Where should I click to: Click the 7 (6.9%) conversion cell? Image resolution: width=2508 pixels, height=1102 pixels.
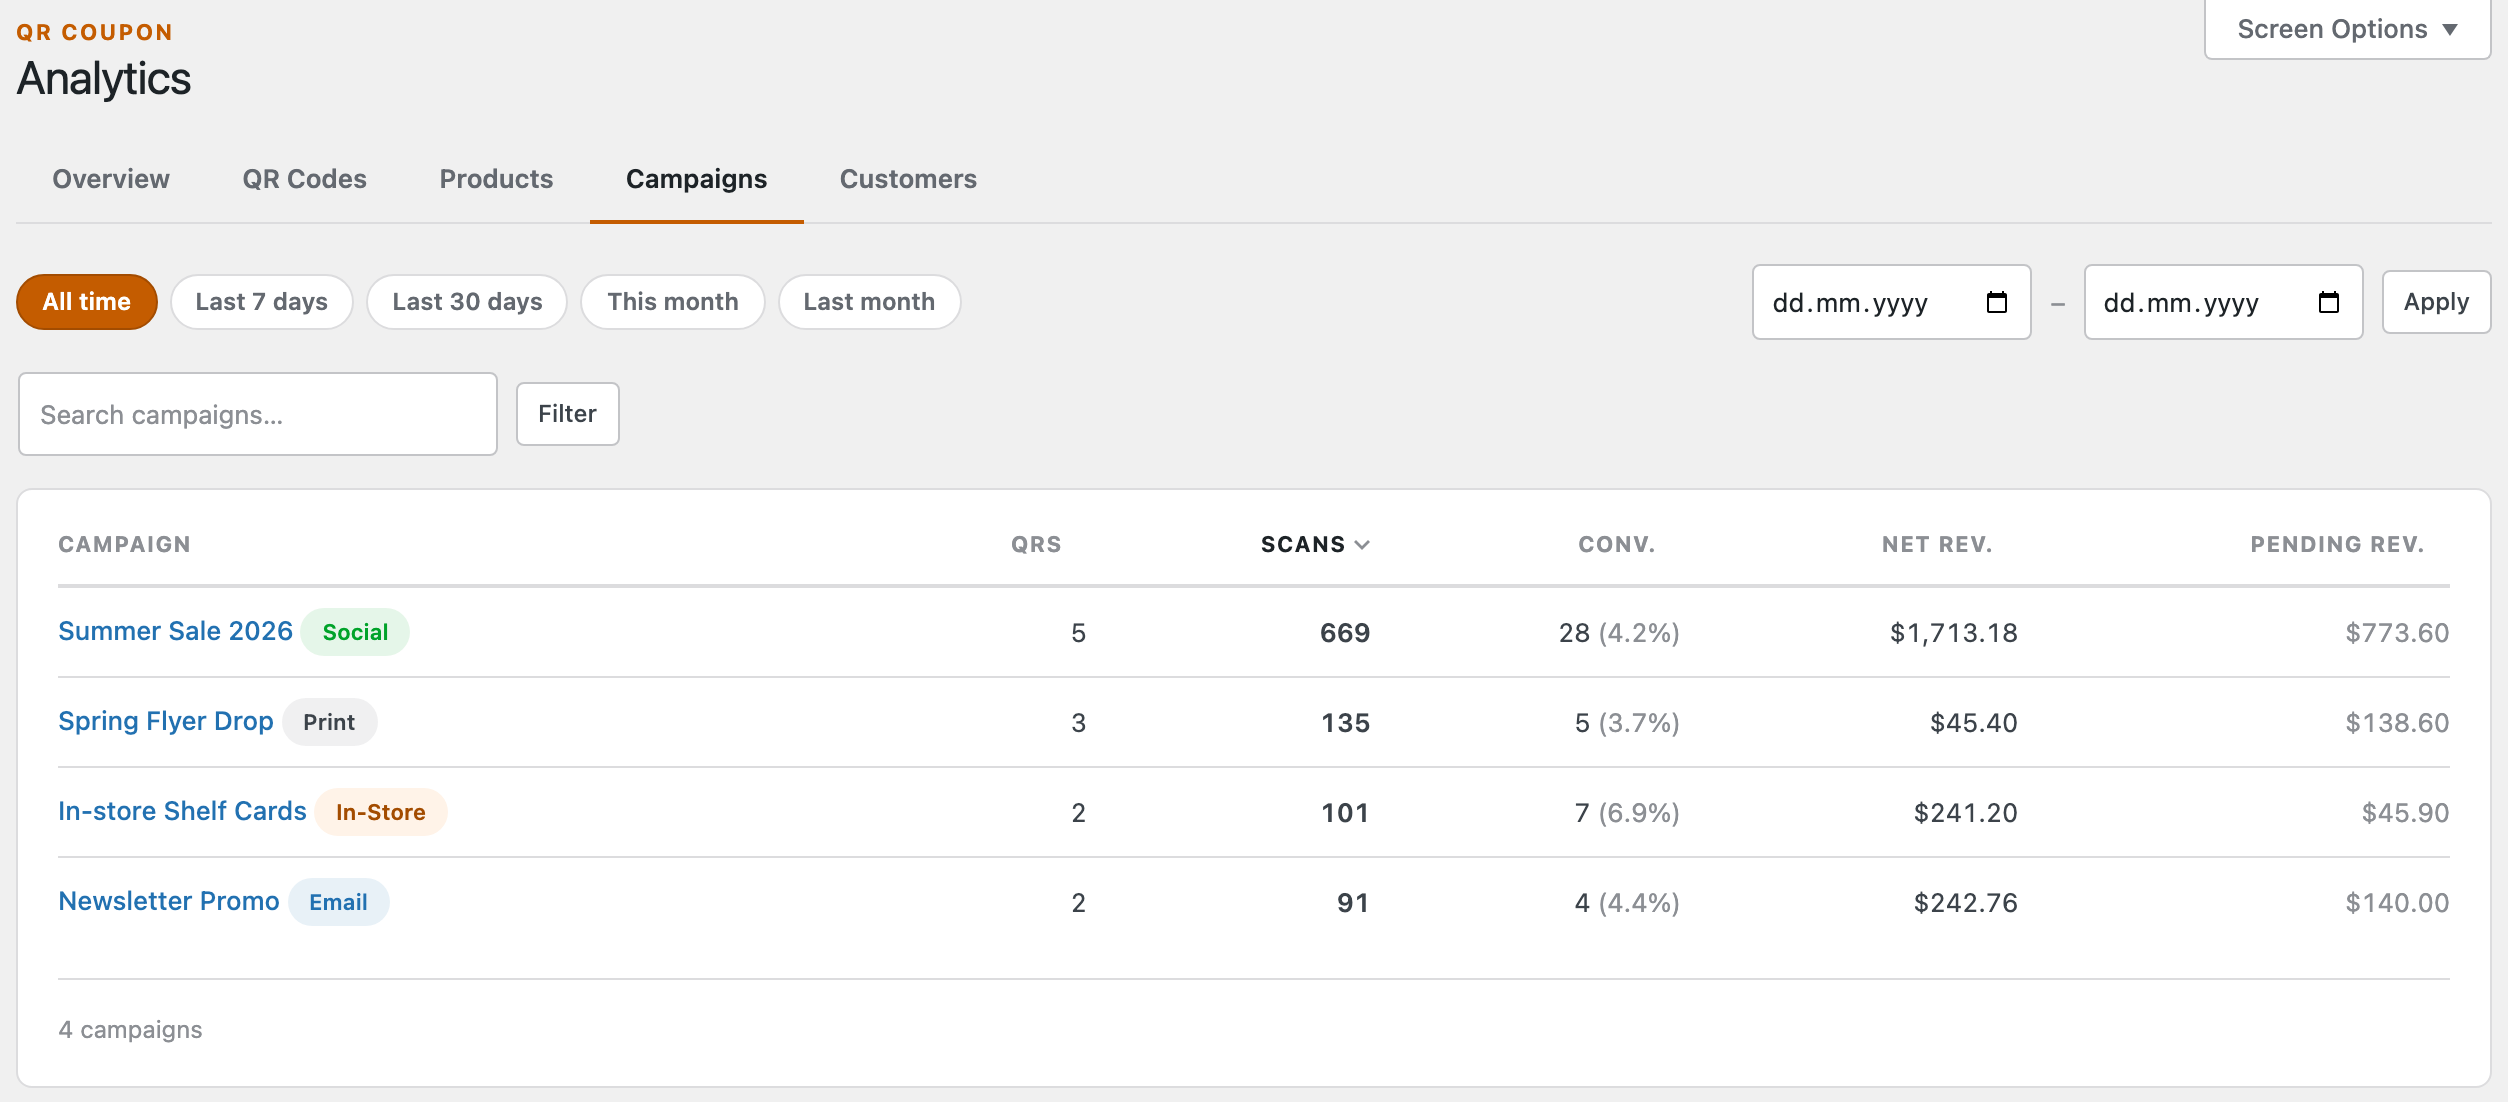pyautogui.click(x=1627, y=812)
